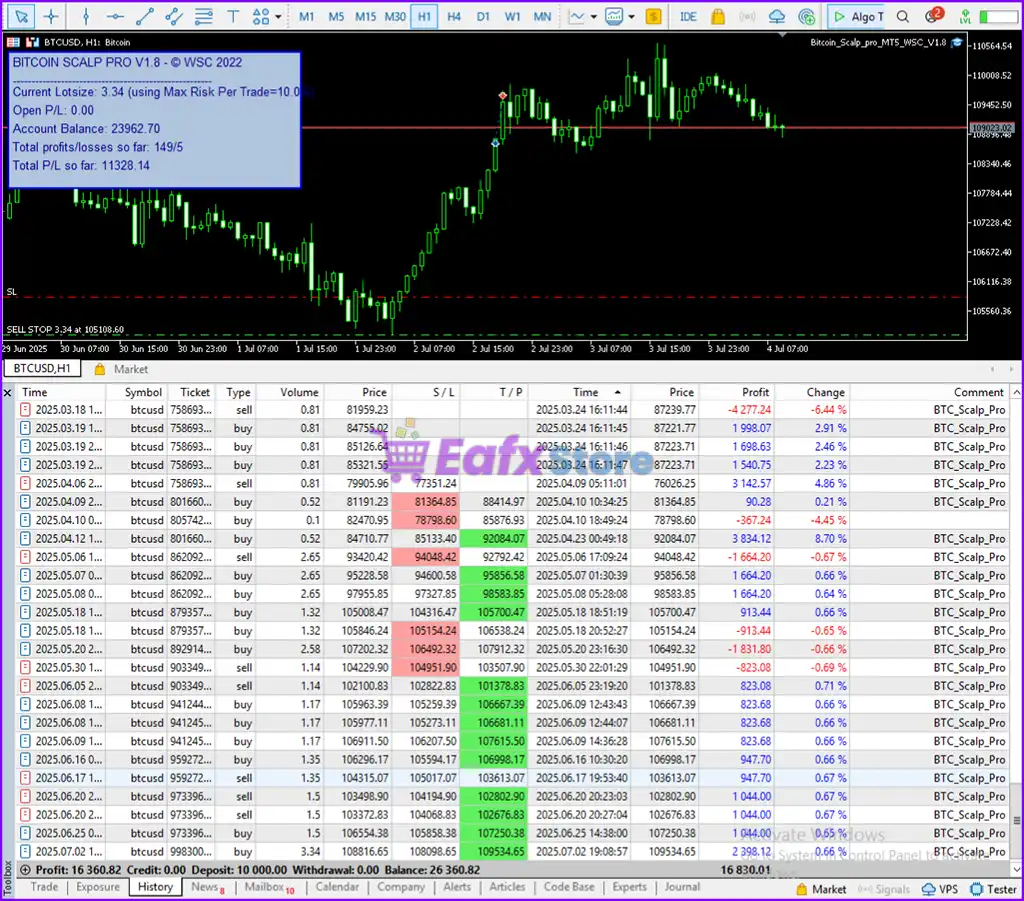The image size is (1024, 901).
Task: Open the Market chart tab
Action: click(121, 369)
